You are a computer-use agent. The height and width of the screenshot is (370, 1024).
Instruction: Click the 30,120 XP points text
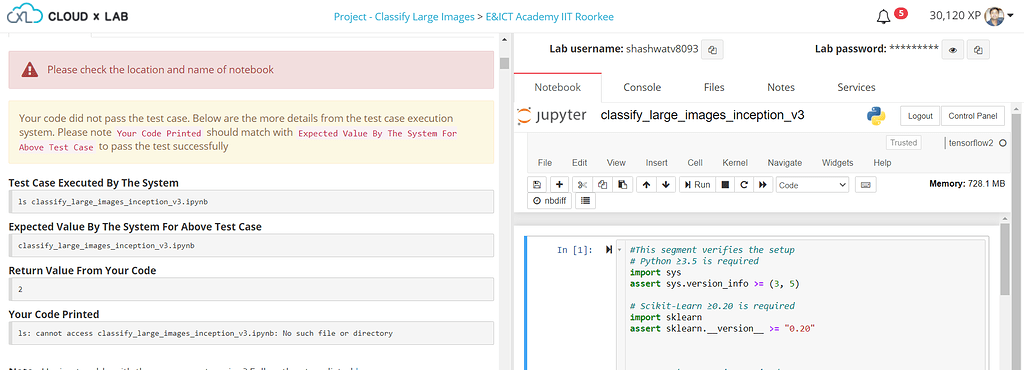pyautogui.click(x=955, y=16)
